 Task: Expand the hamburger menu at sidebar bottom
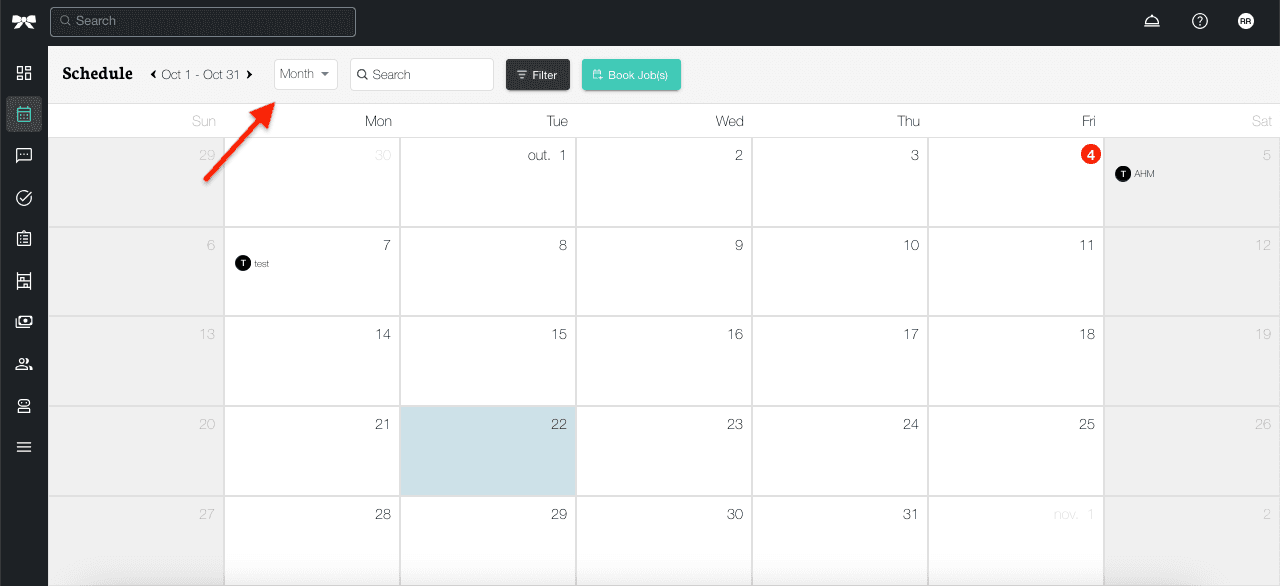click(x=24, y=446)
